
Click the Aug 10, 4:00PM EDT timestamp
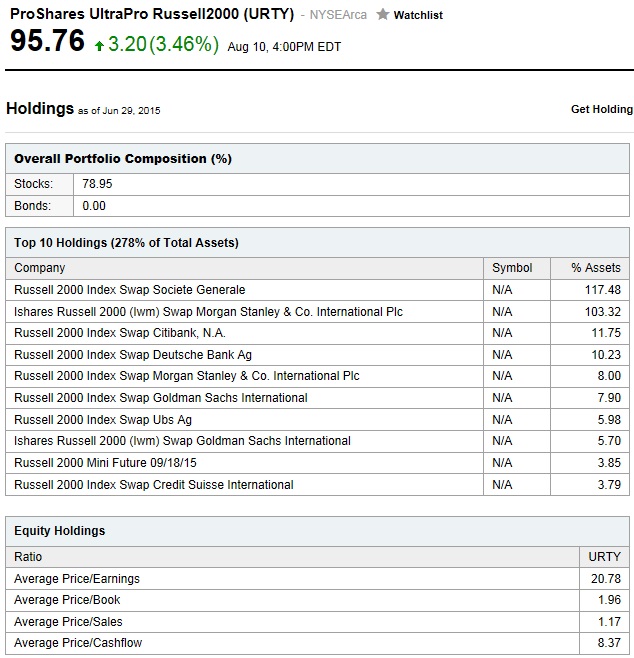284,47
